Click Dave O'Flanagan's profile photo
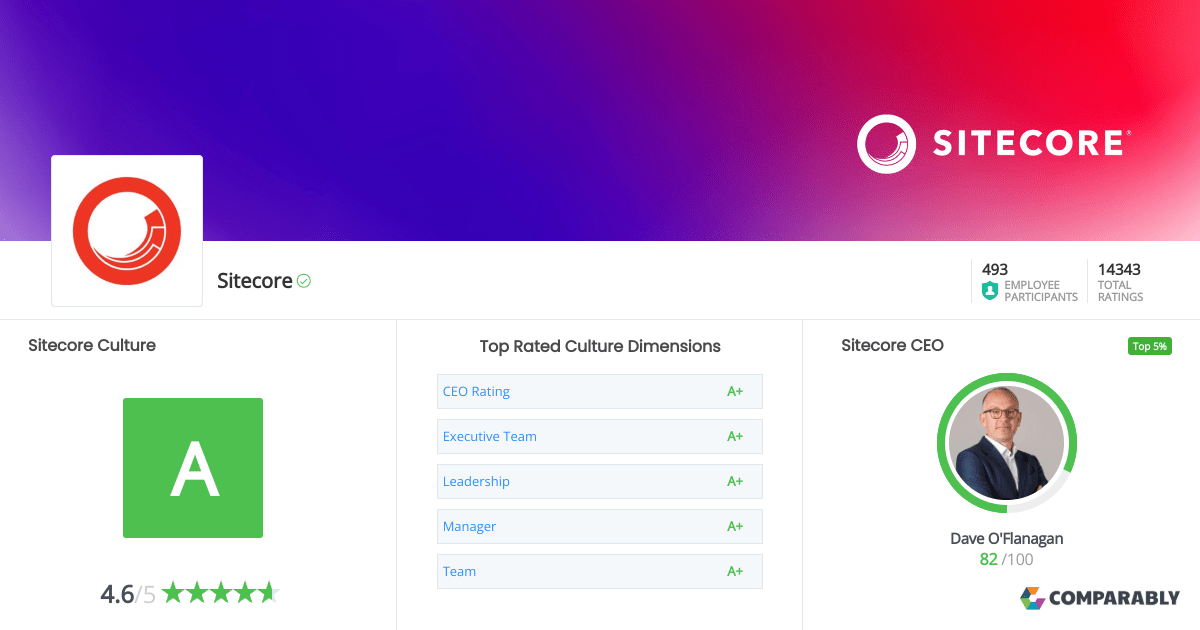Screen dimensions: 1200x630 (x=1006, y=442)
